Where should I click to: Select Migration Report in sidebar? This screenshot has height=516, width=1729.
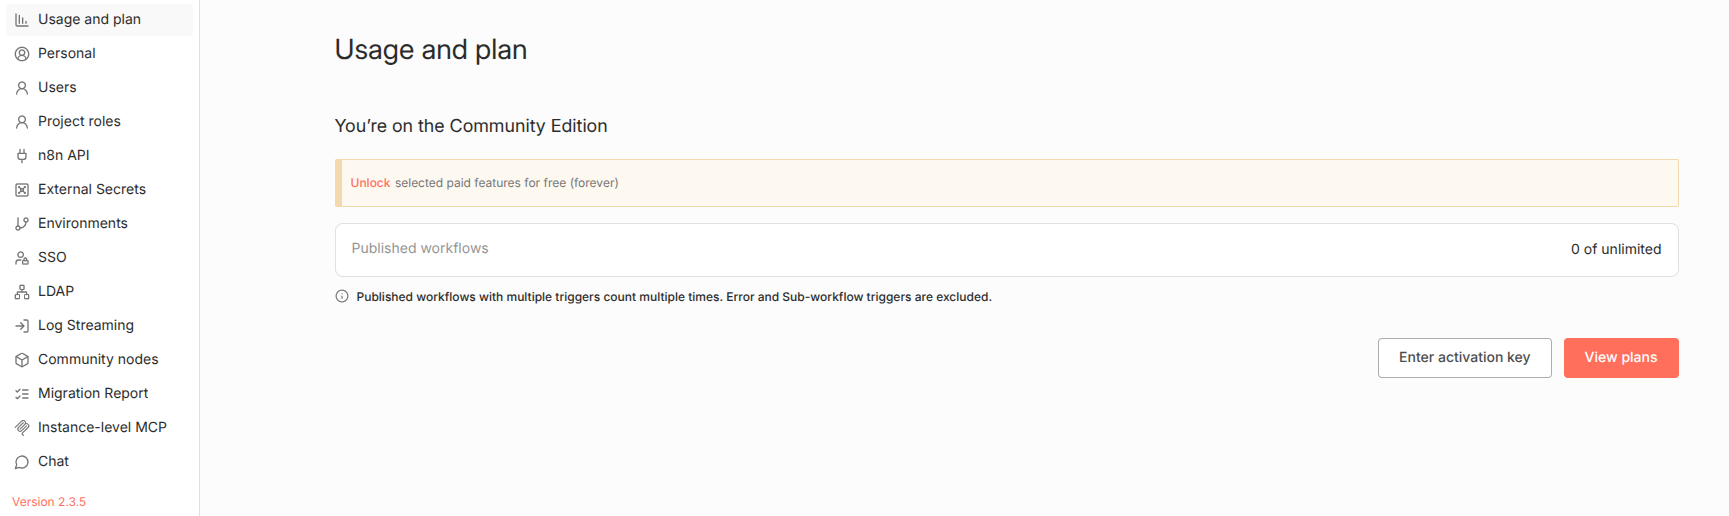pyautogui.click(x=93, y=394)
